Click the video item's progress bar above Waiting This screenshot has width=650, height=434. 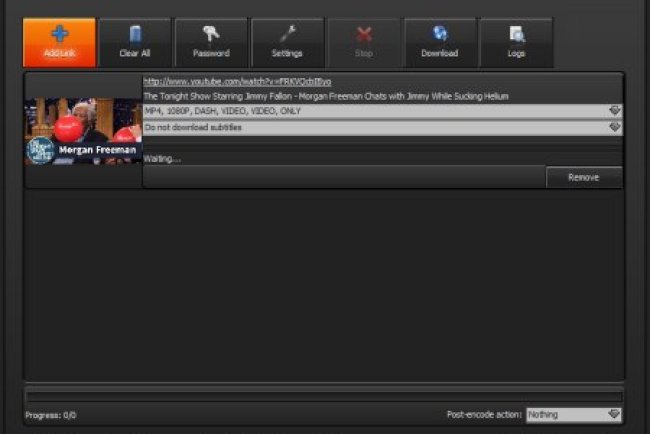coord(382,145)
